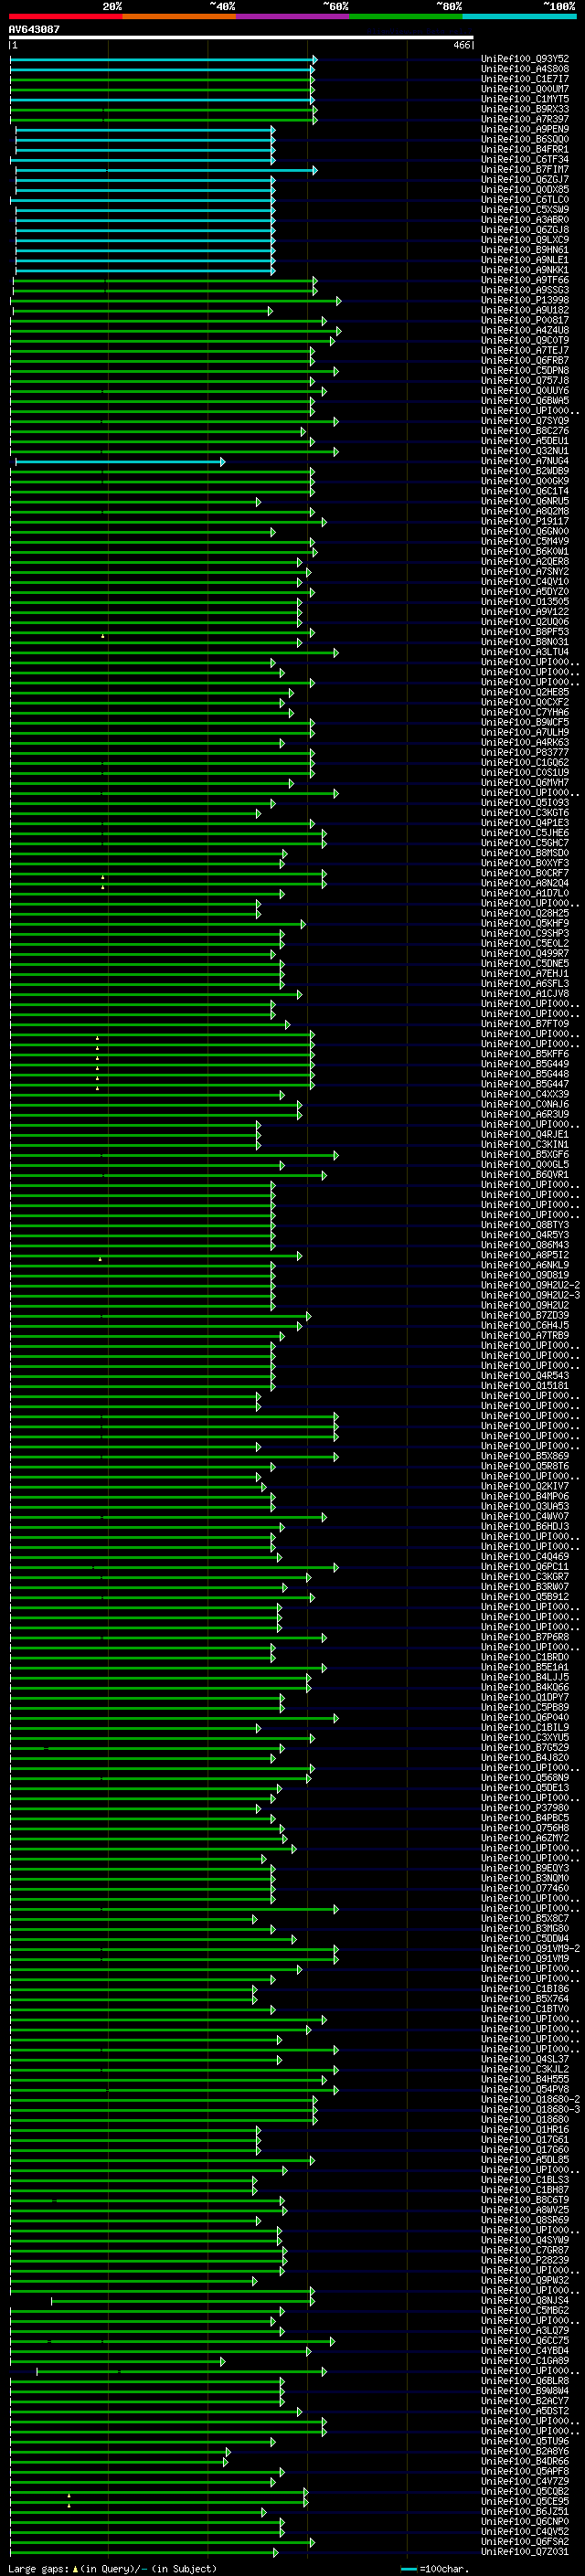
Task: Open hit UniRef100_B9RX33
Action: tap(525, 109)
